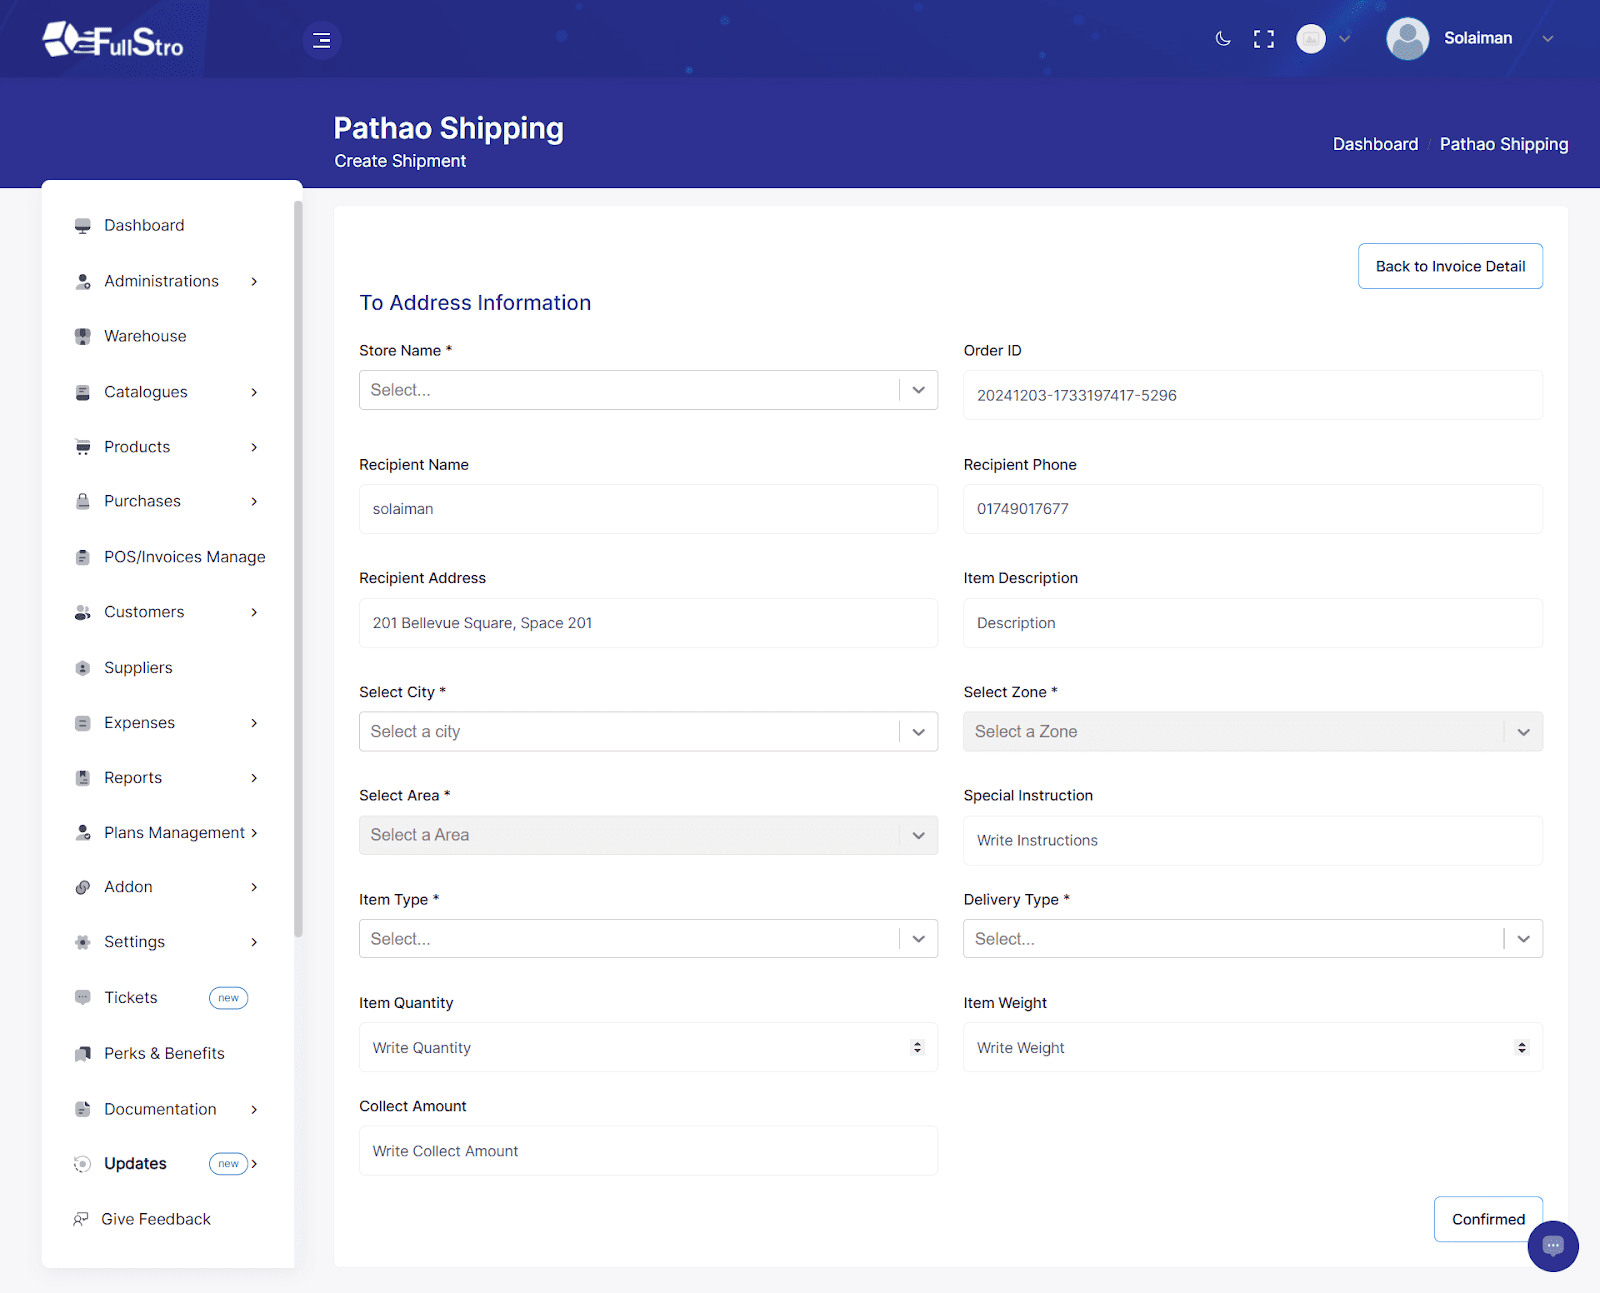Open the Store Name dropdown

click(x=648, y=390)
